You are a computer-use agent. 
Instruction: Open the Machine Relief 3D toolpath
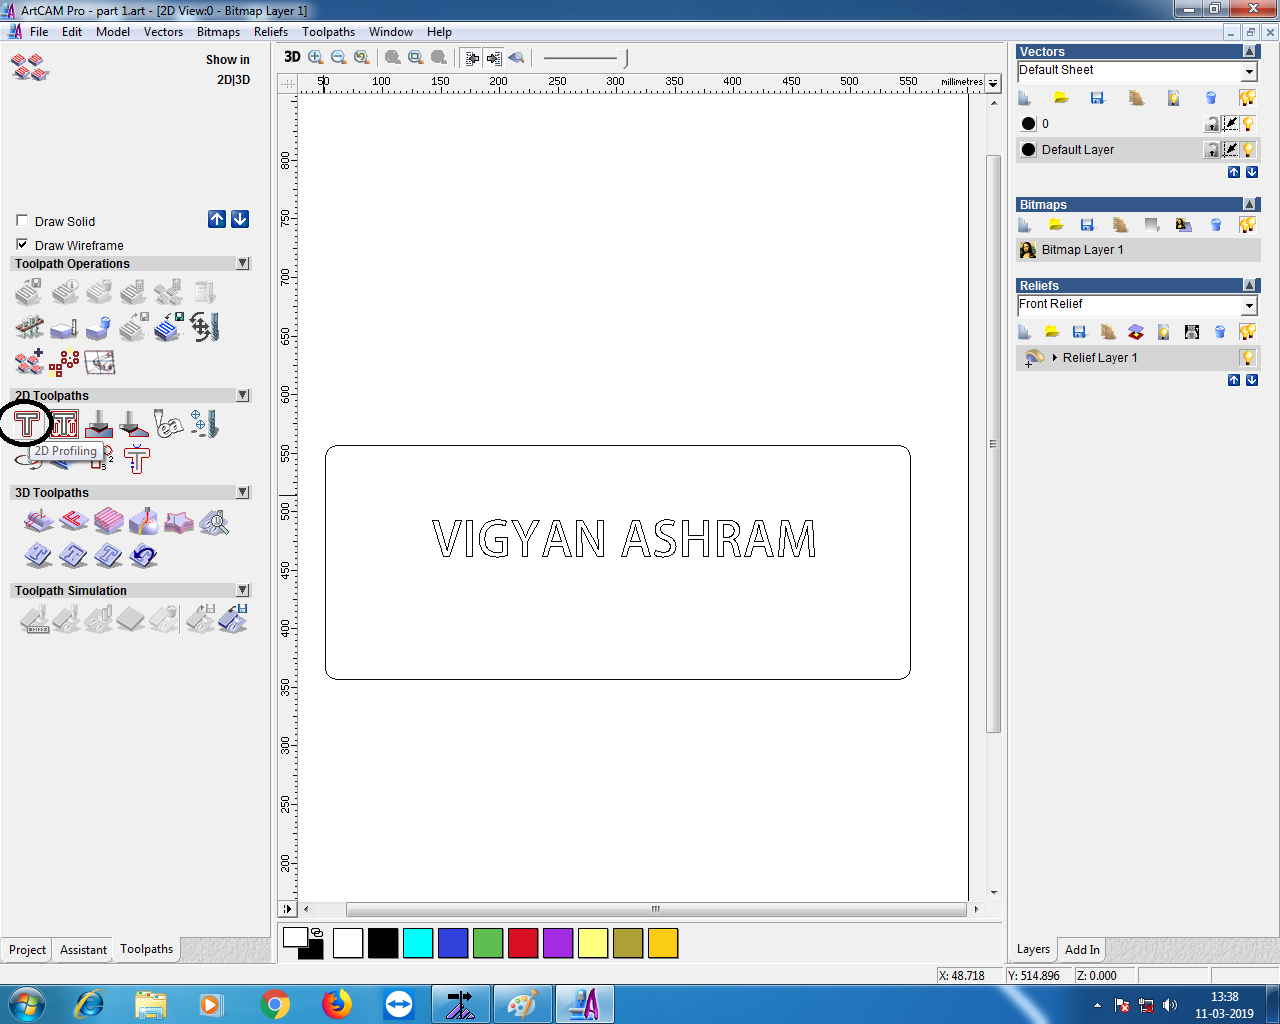click(39, 521)
